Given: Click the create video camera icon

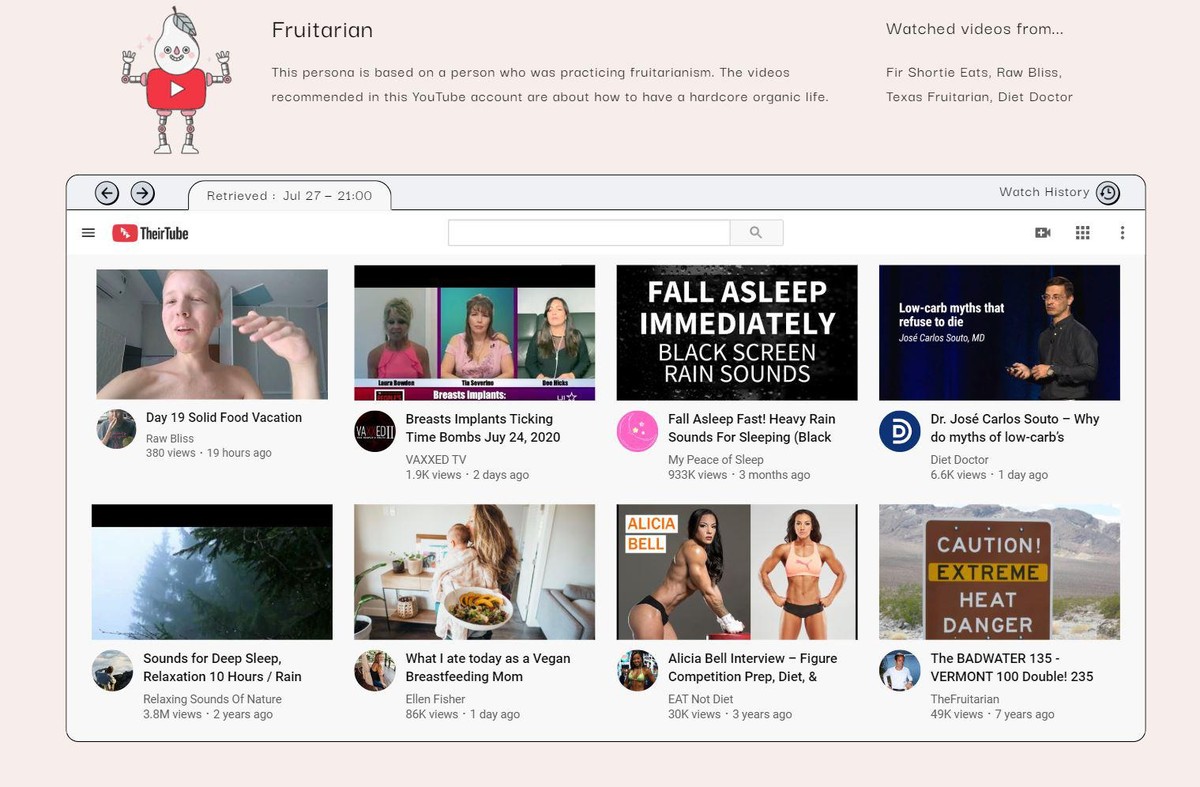Looking at the screenshot, I should (x=1042, y=233).
